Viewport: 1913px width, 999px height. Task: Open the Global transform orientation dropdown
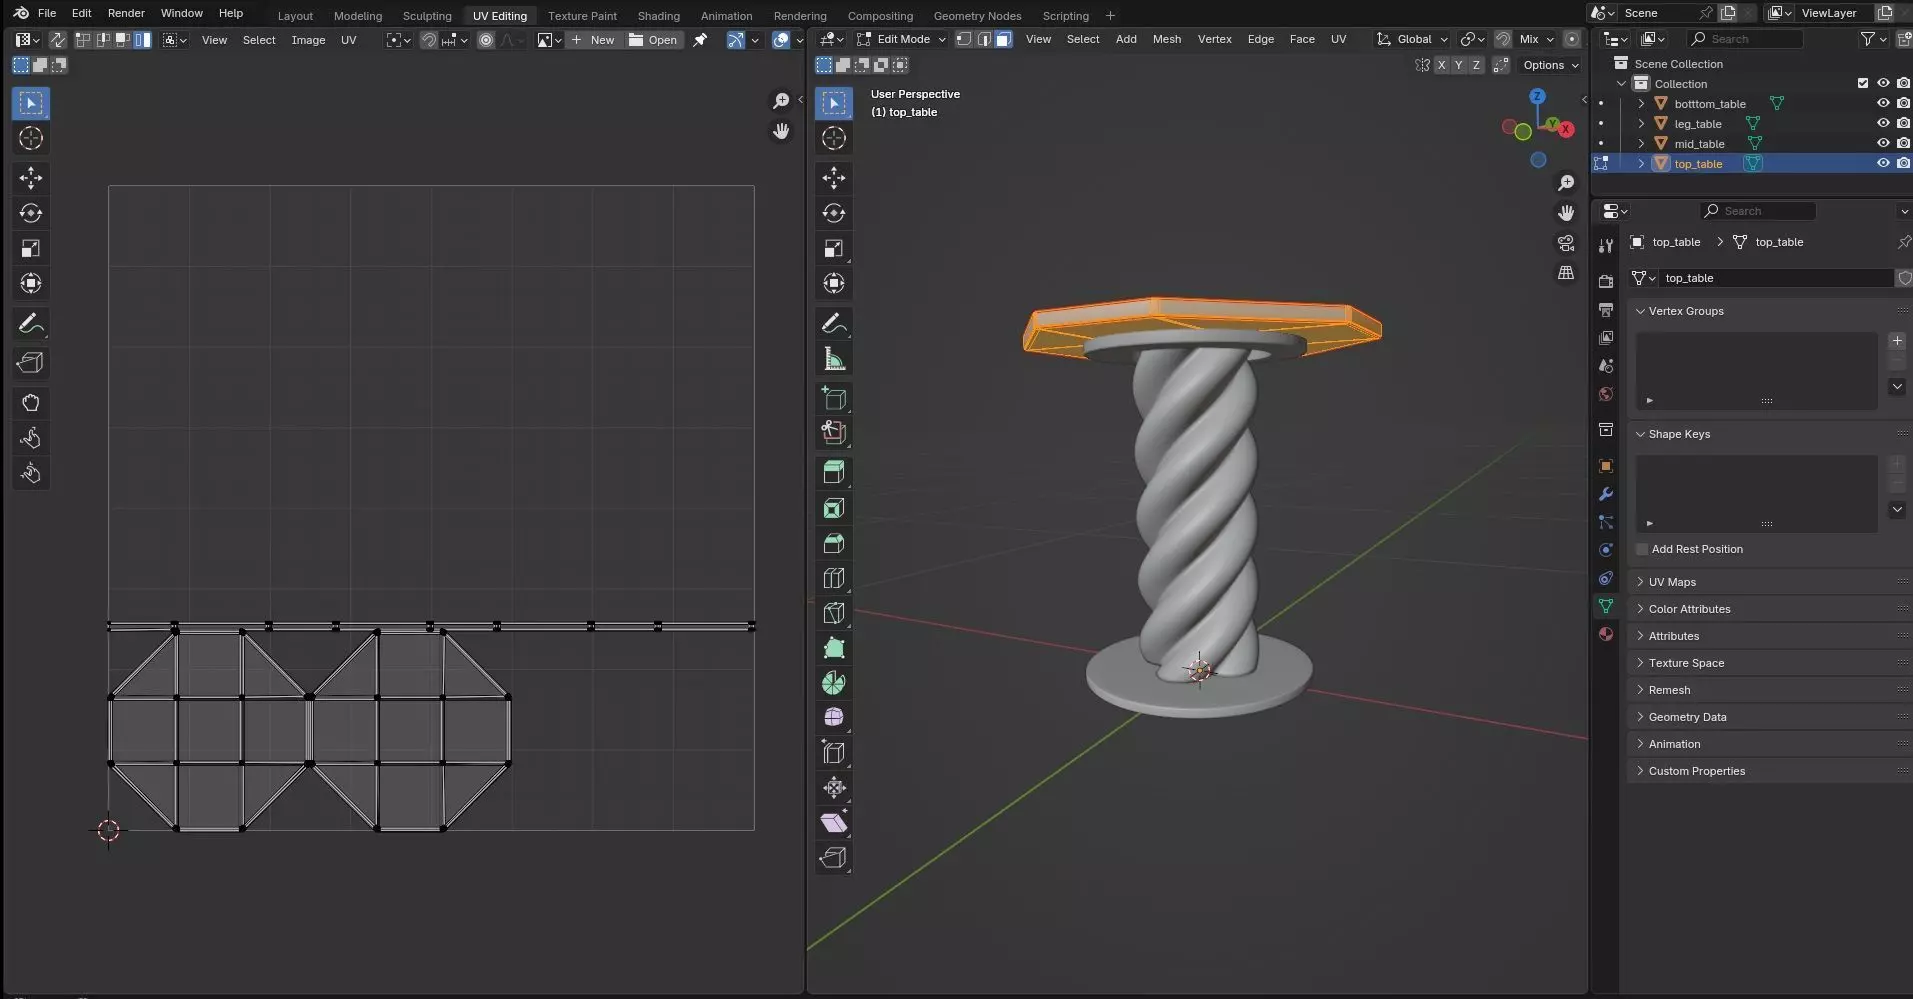1412,39
